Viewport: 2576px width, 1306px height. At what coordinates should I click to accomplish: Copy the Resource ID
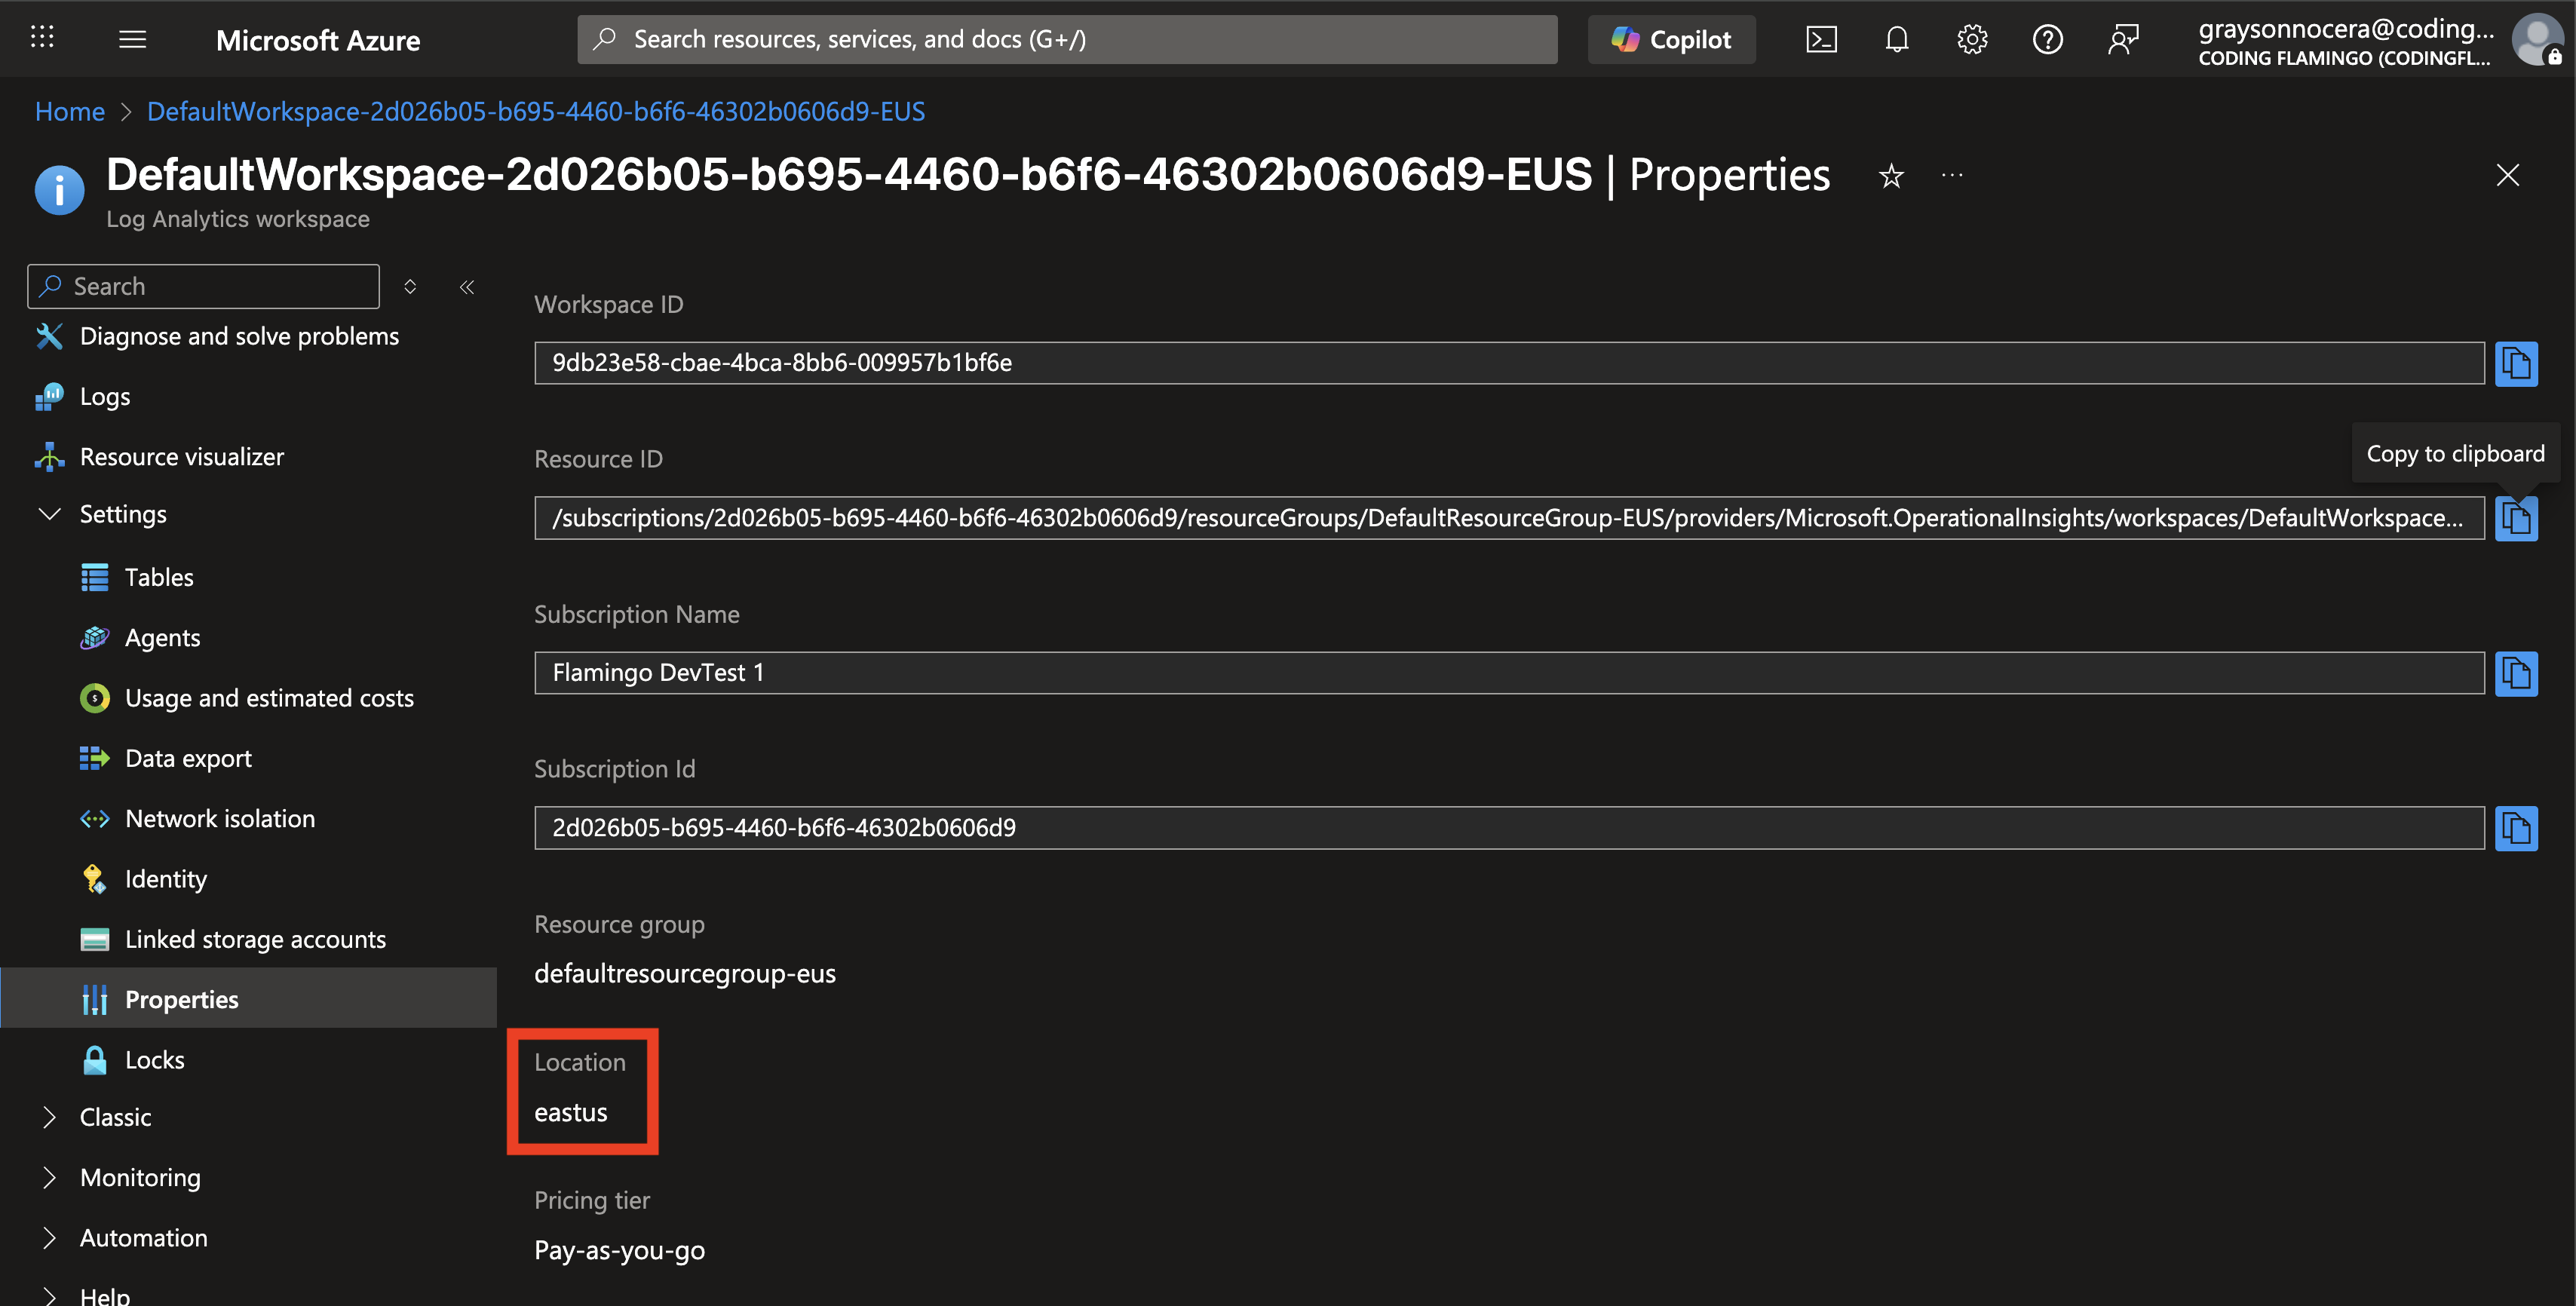2517,518
